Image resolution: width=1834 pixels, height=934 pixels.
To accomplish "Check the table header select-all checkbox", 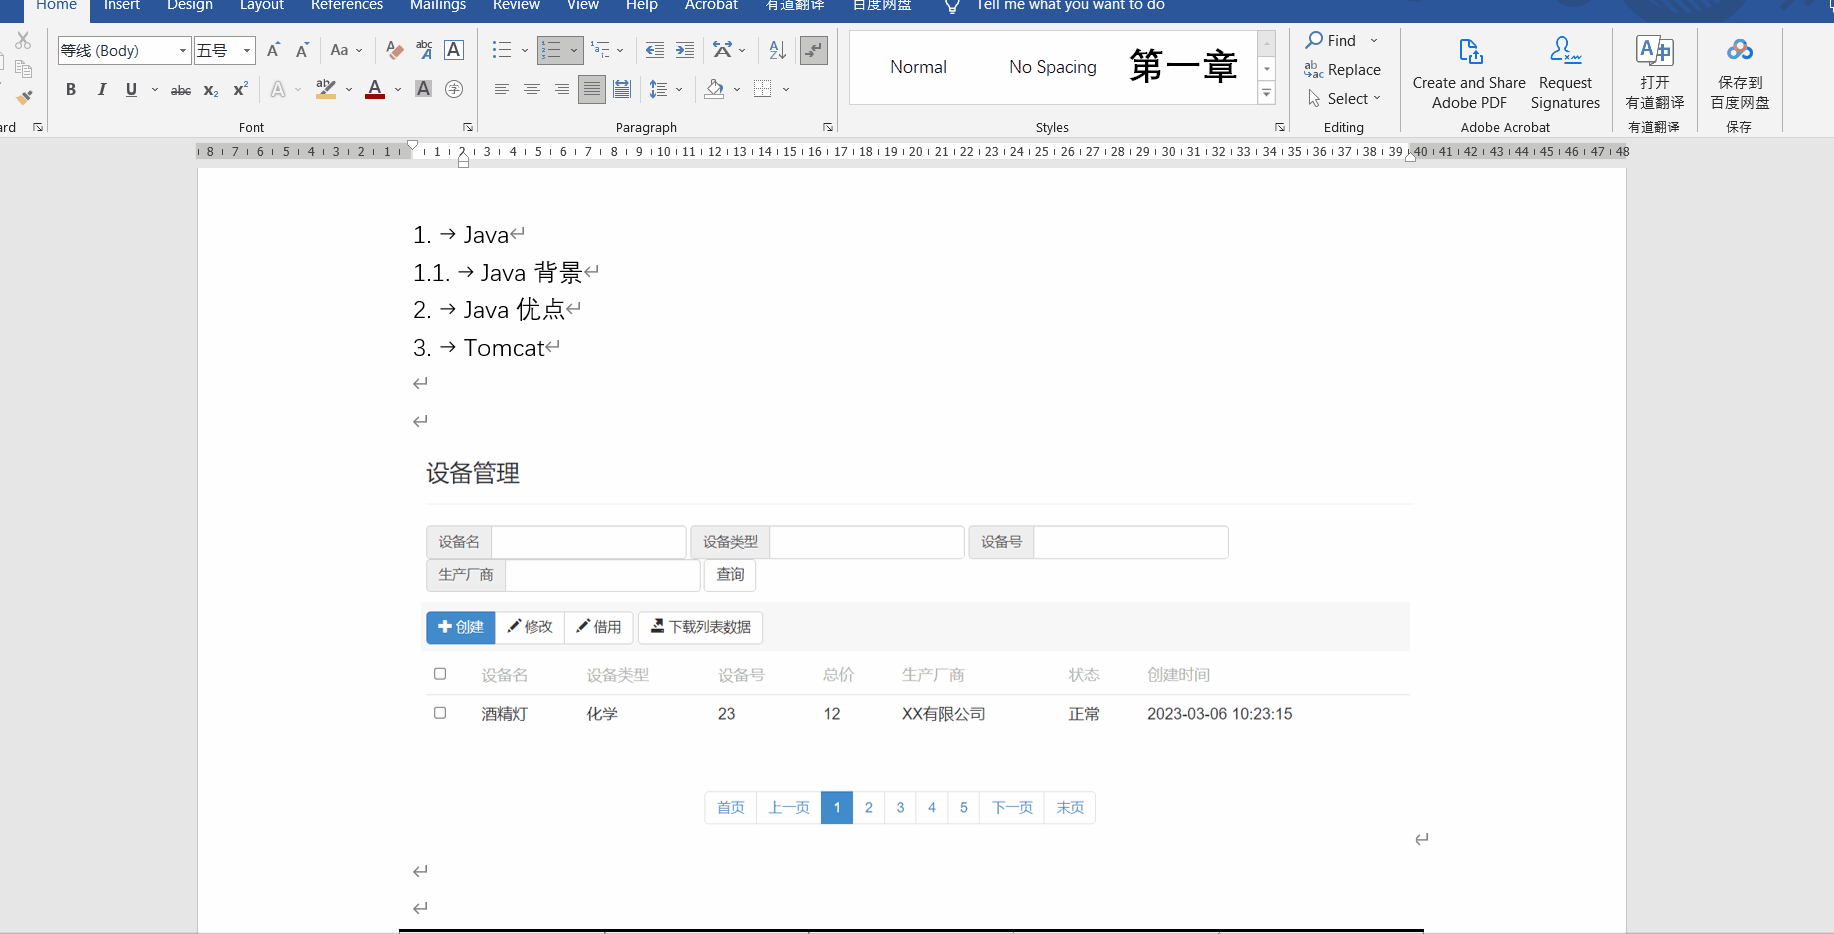I will click(440, 674).
